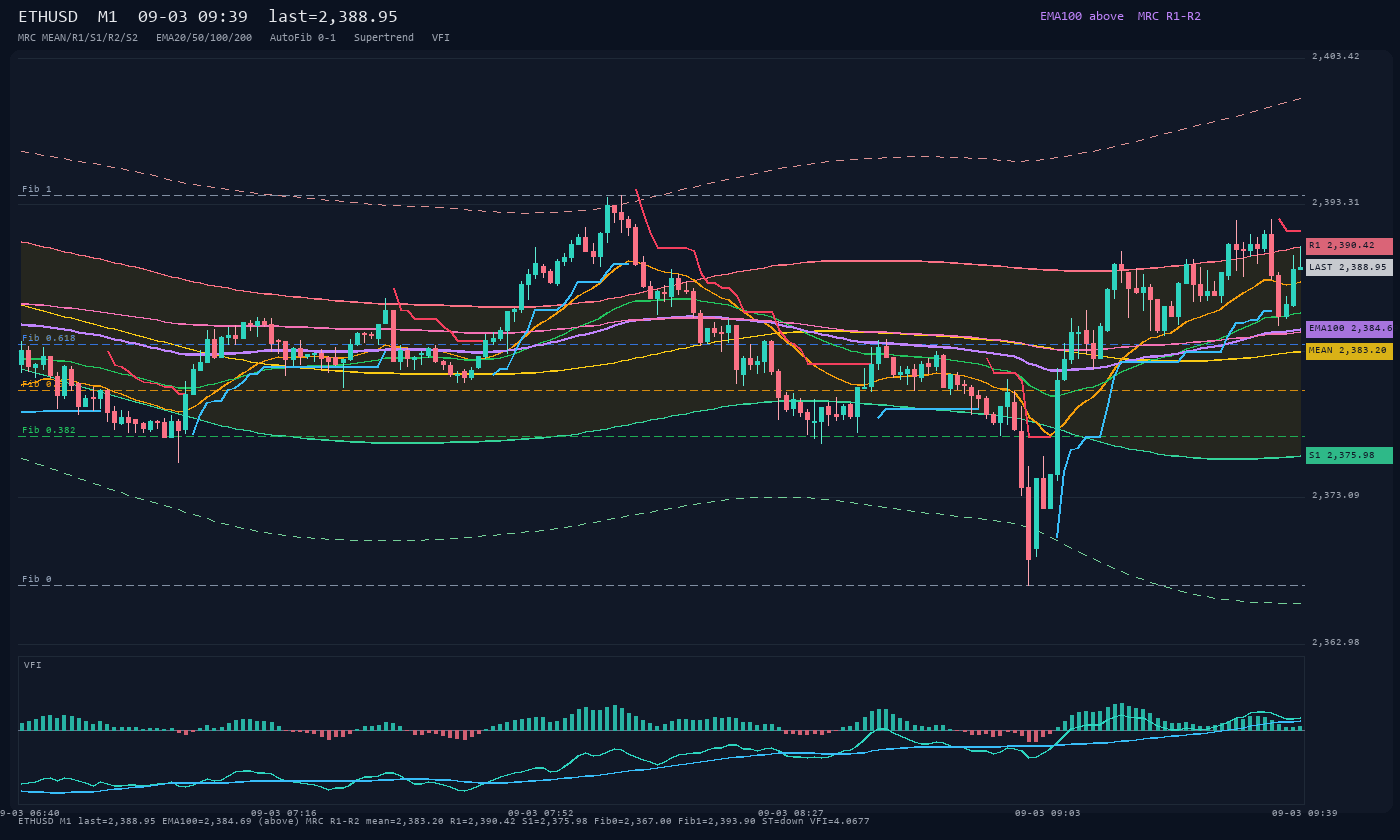The height and width of the screenshot is (840, 1400).
Task: Click the 09-03 07:16 time axis label
Action: point(283,813)
